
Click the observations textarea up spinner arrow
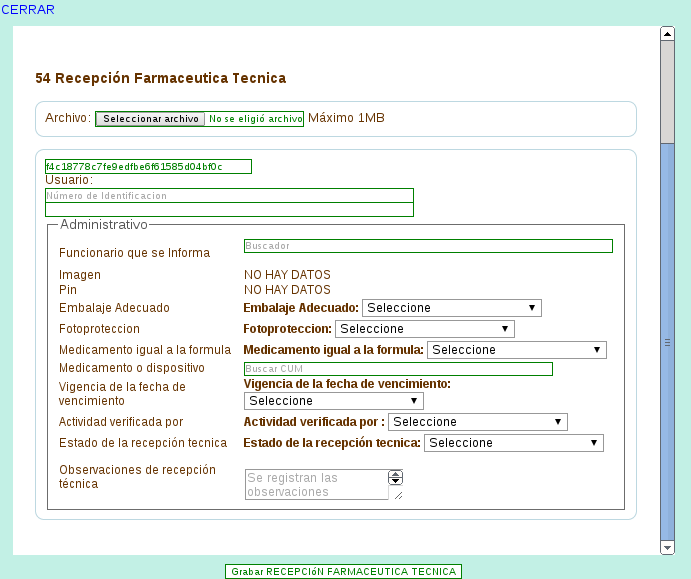pos(396,475)
